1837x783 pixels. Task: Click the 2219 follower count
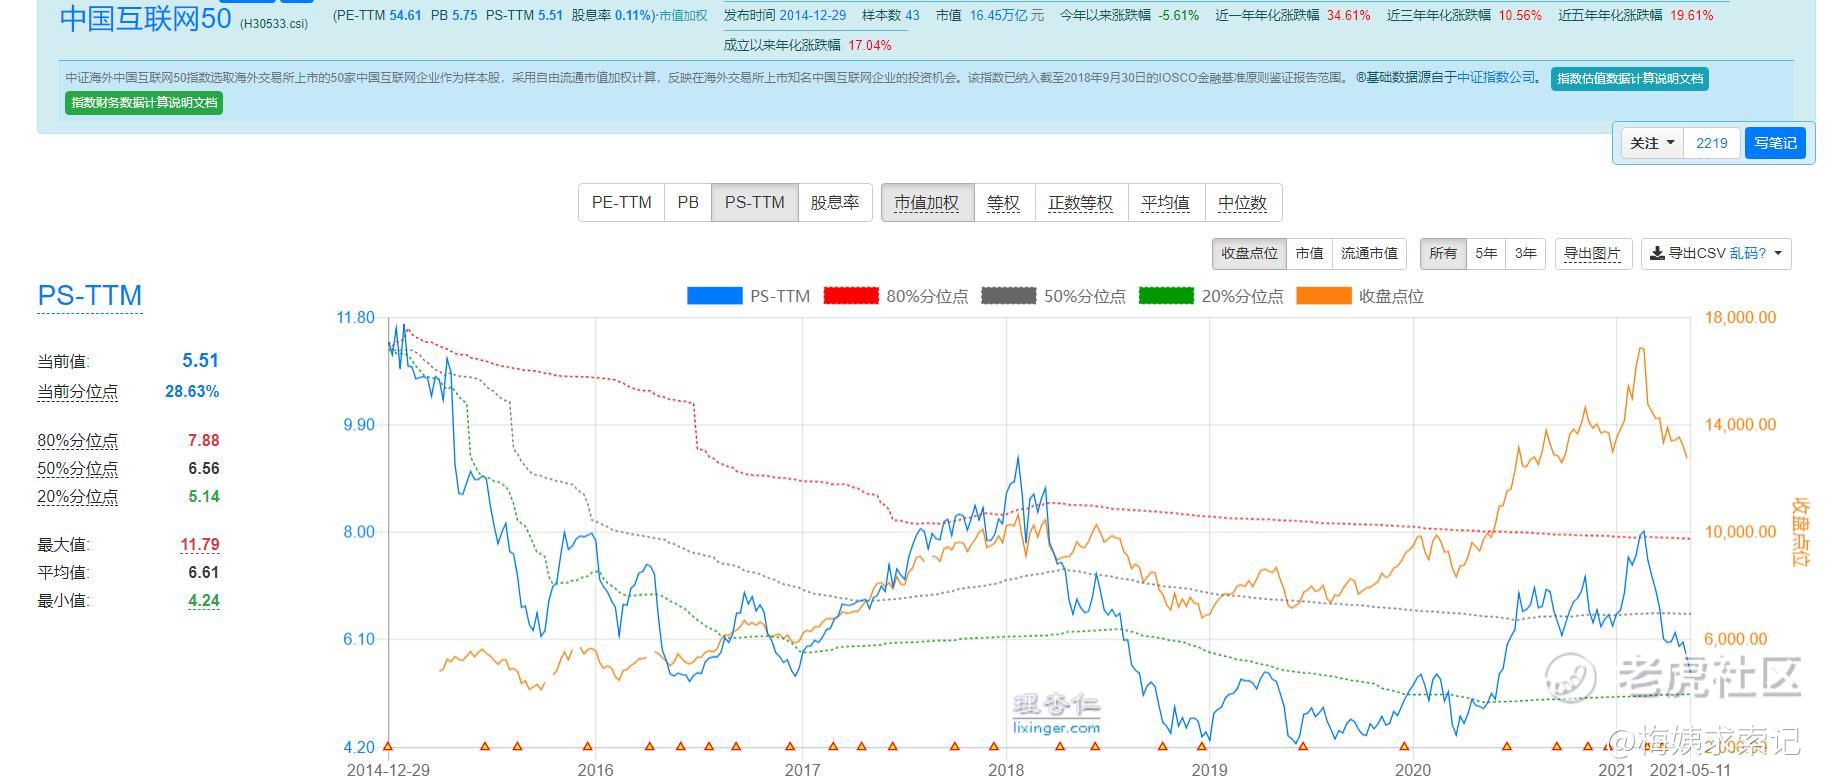click(x=1712, y=143)
